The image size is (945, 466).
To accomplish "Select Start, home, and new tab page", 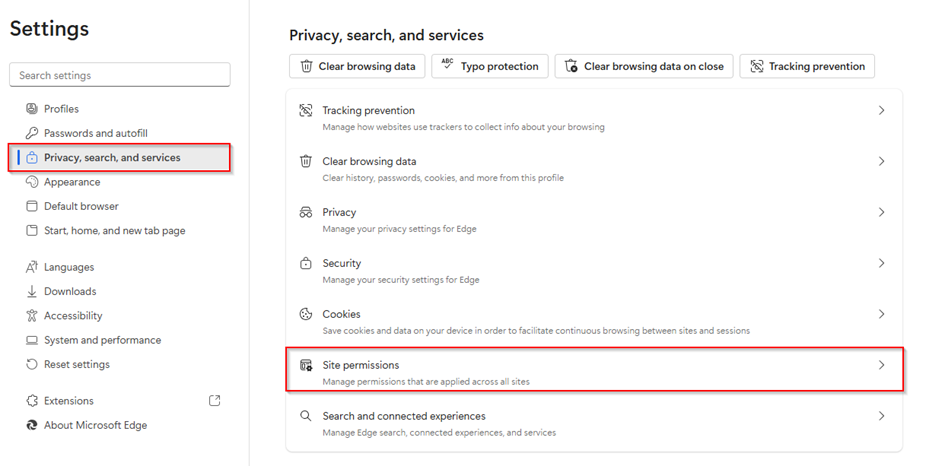I will (x=114, y=231).
